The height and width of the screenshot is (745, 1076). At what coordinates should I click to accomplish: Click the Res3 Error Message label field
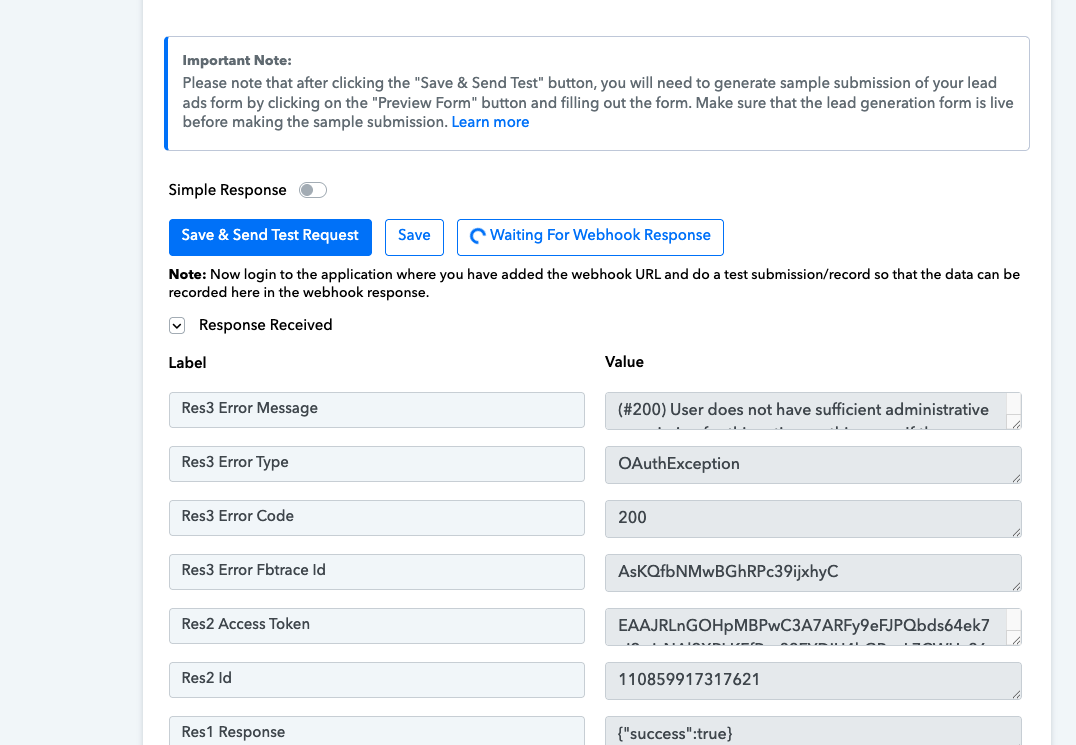pyautogui.click(x=376, y=409)
